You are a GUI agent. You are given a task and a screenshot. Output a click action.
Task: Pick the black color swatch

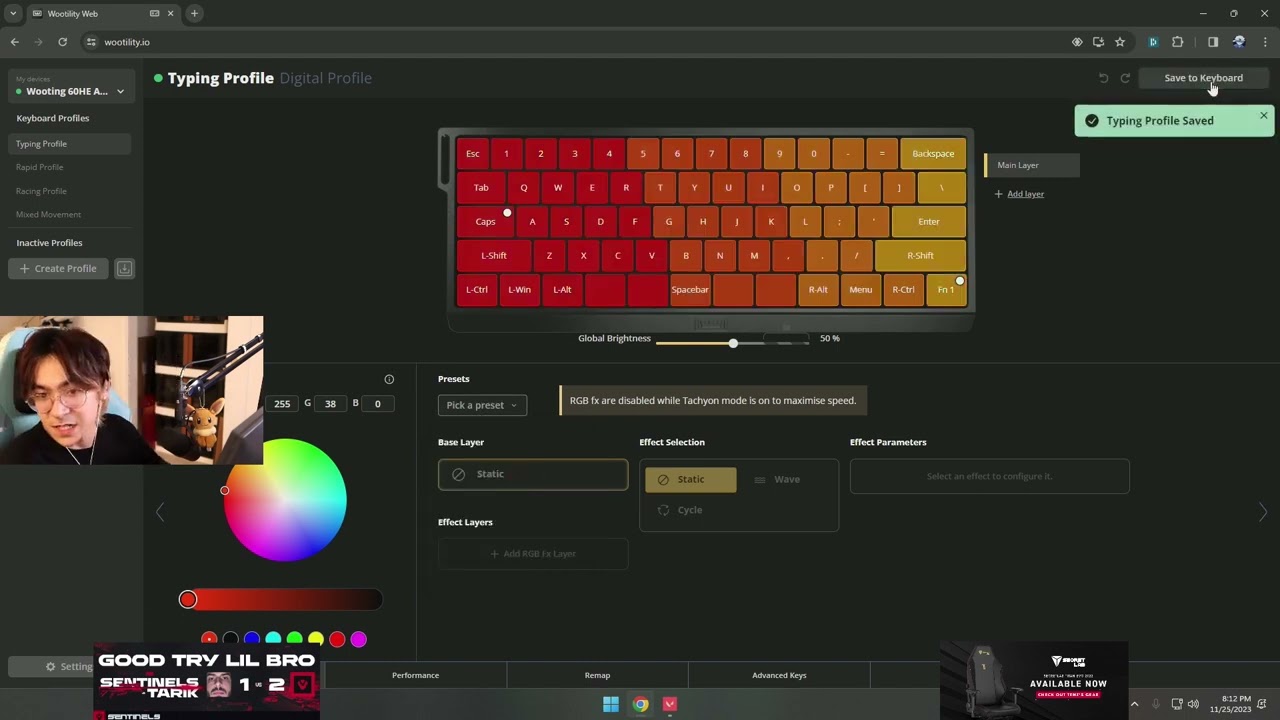point(230,639)
